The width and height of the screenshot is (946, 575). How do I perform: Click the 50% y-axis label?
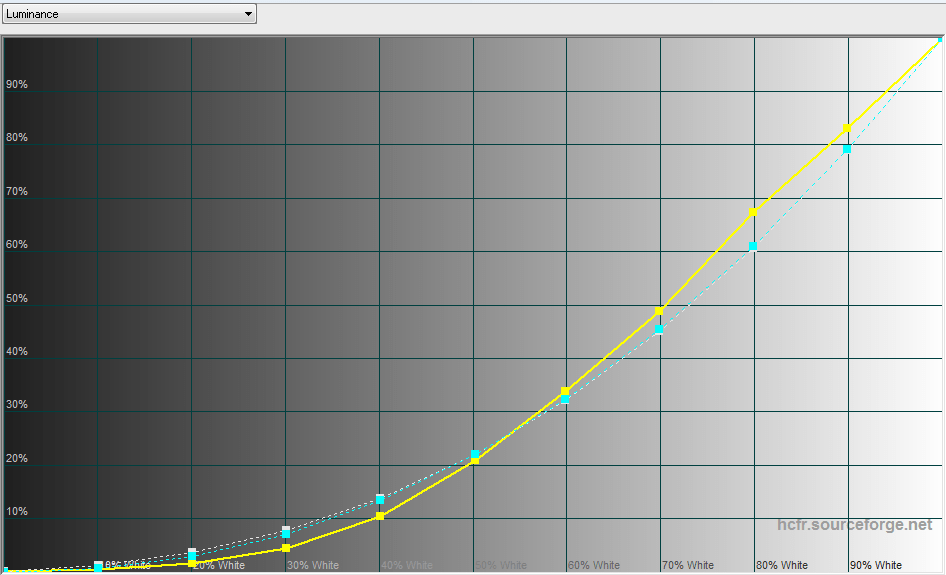(17, 299)
